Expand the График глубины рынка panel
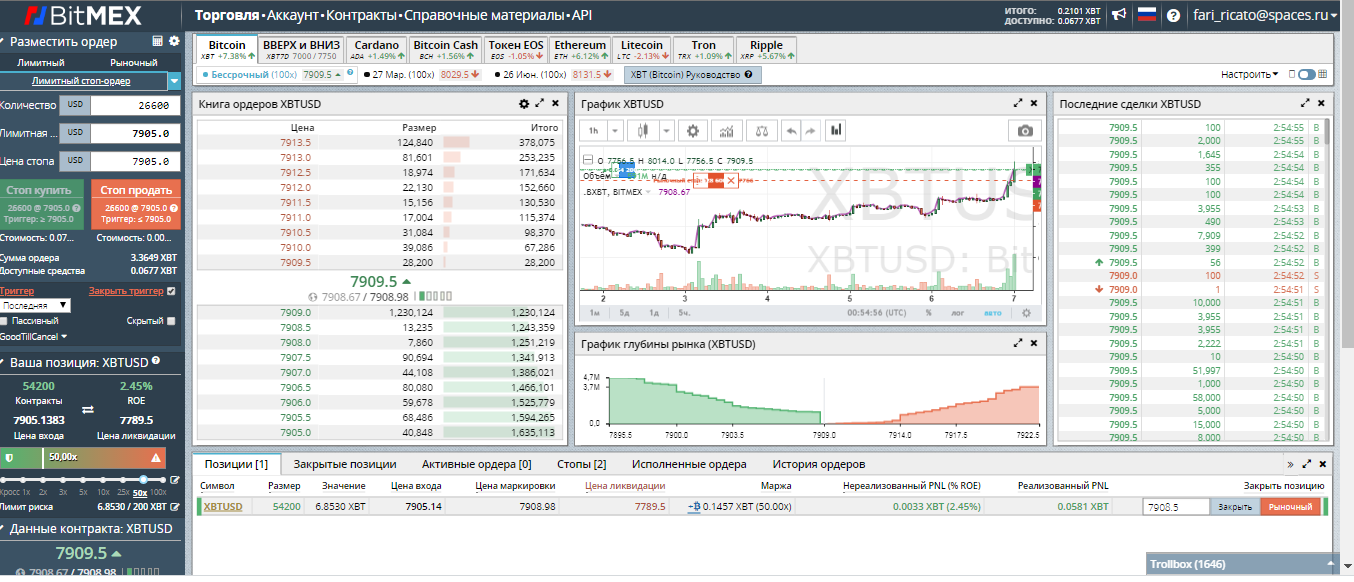The width and height of the screenshot is (1354, 582). 1018,344
